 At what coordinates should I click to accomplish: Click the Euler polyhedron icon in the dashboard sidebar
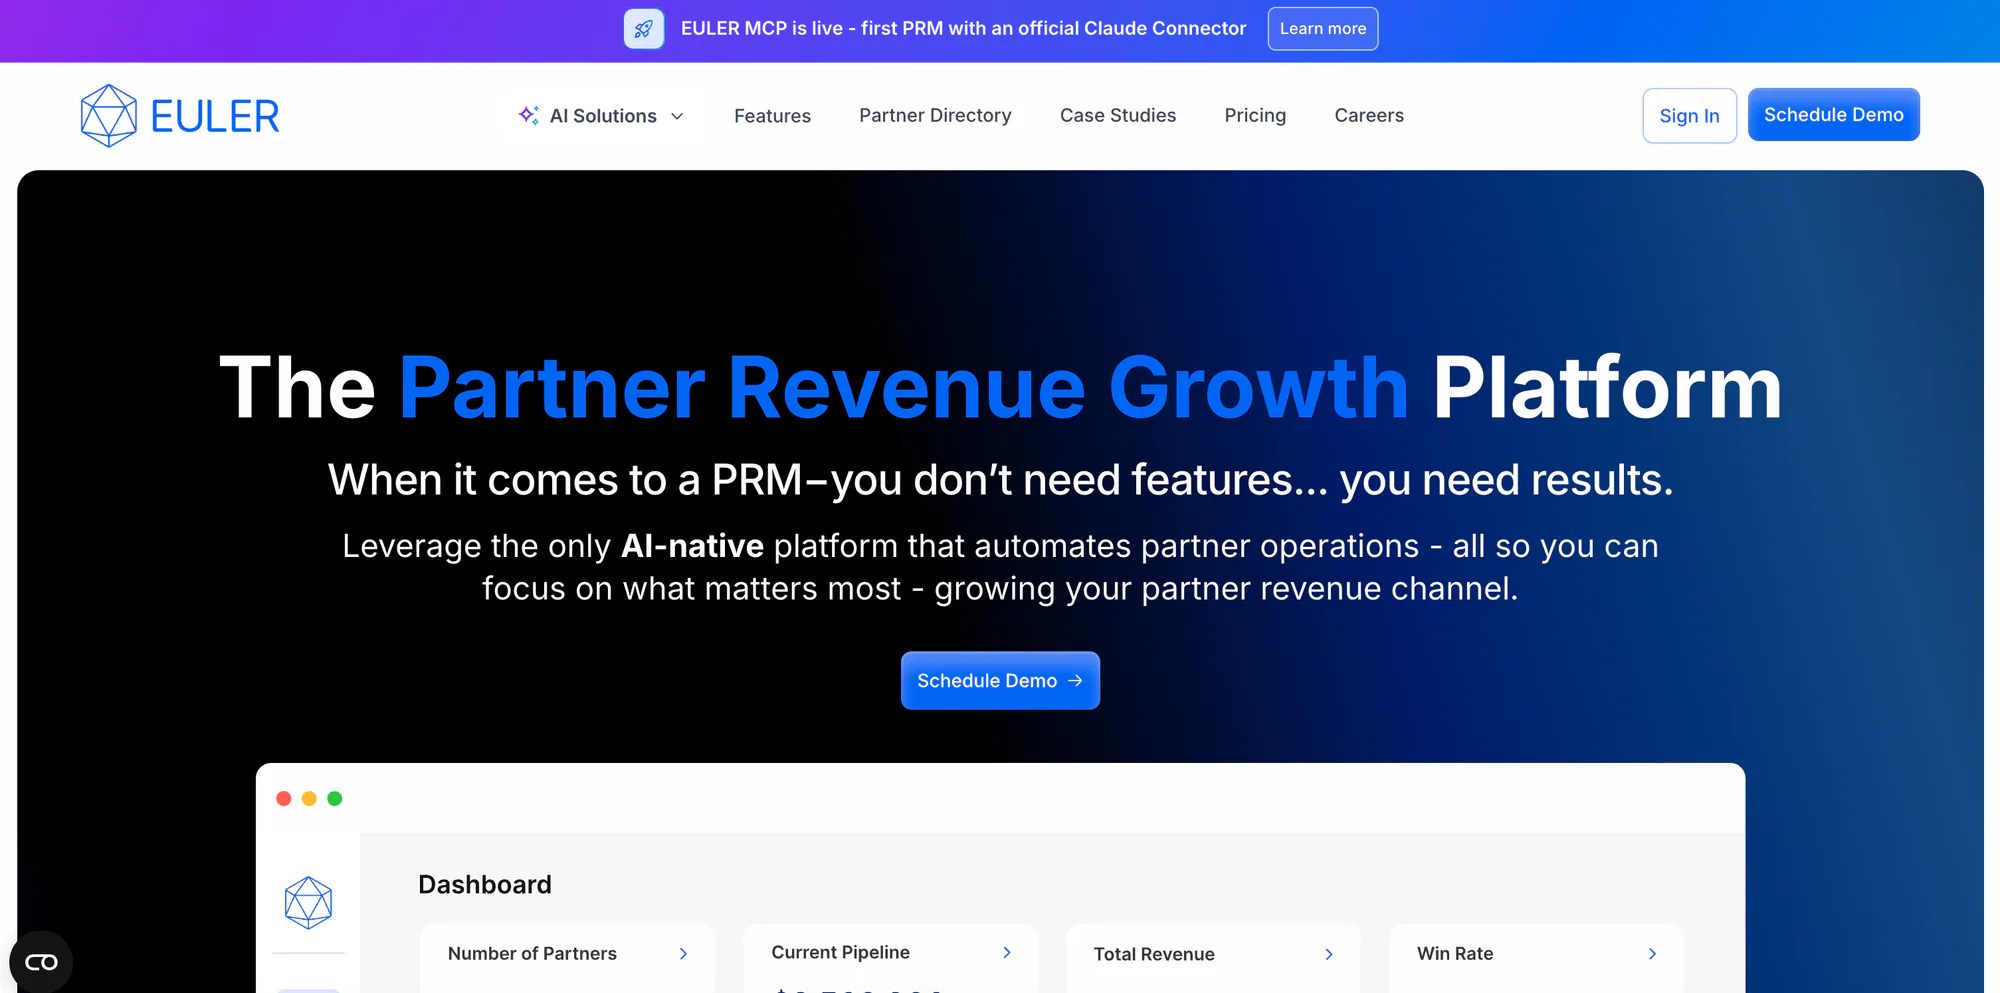[308, 903]
